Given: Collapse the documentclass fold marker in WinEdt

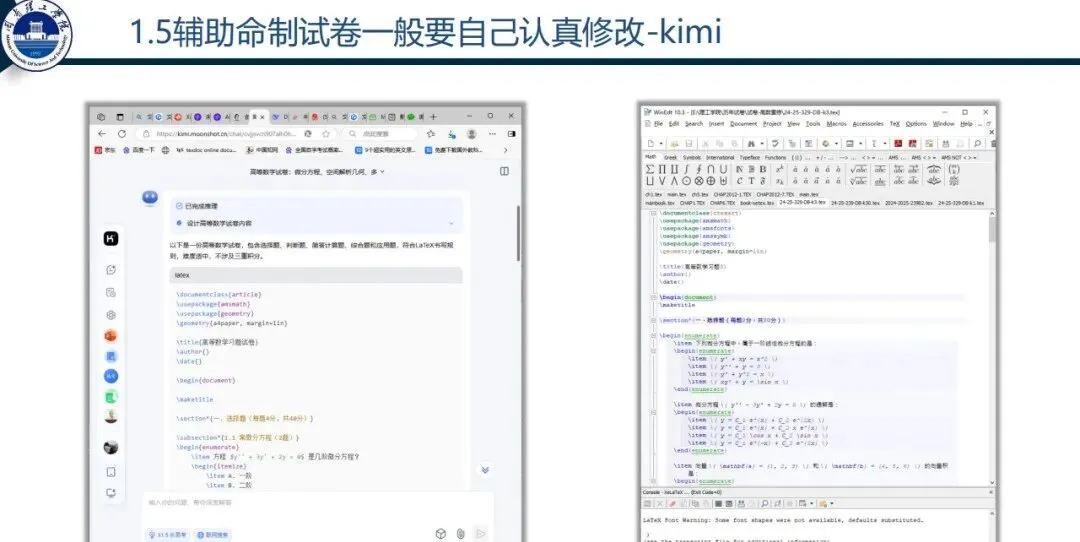Looking at the screenshot, I should tap(654, 213).
